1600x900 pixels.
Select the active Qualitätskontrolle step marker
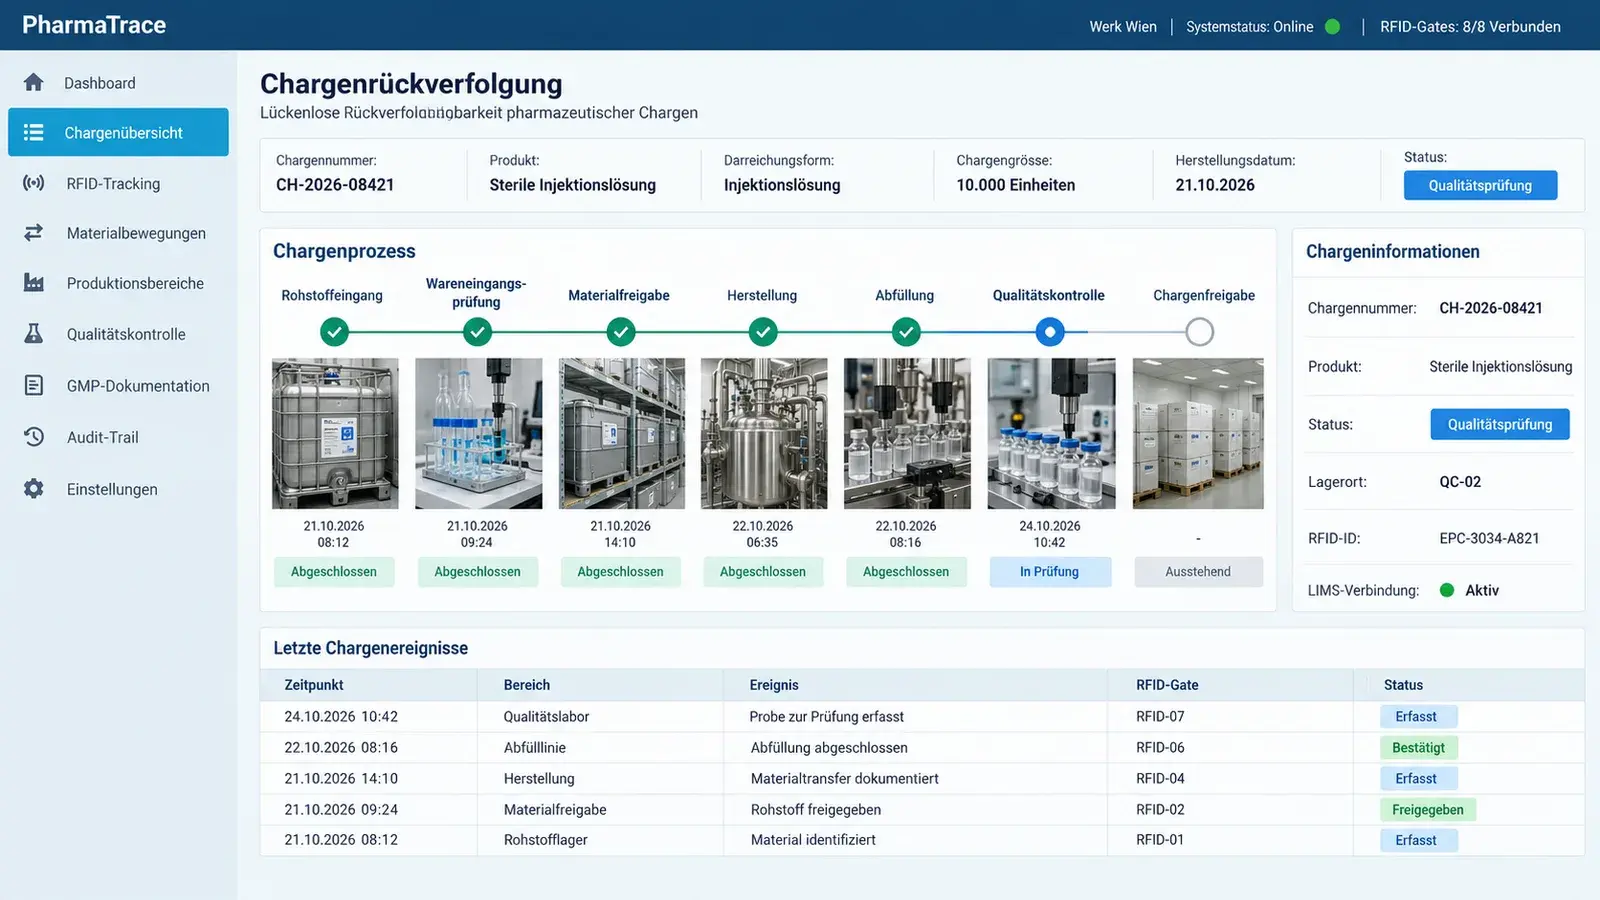(x=1049, y=331)
